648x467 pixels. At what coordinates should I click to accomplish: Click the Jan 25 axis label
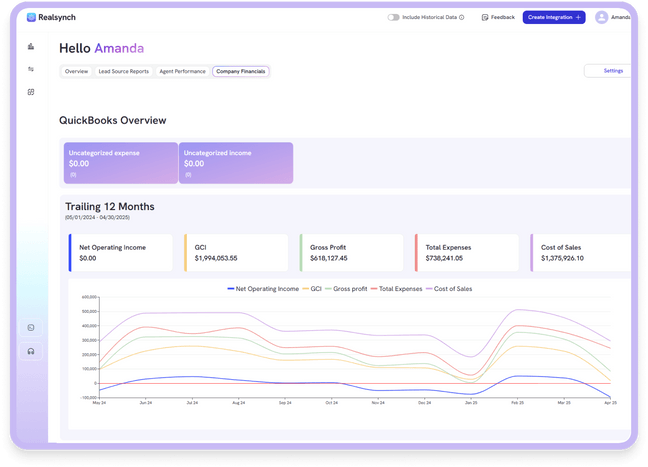tap(471, 403)
